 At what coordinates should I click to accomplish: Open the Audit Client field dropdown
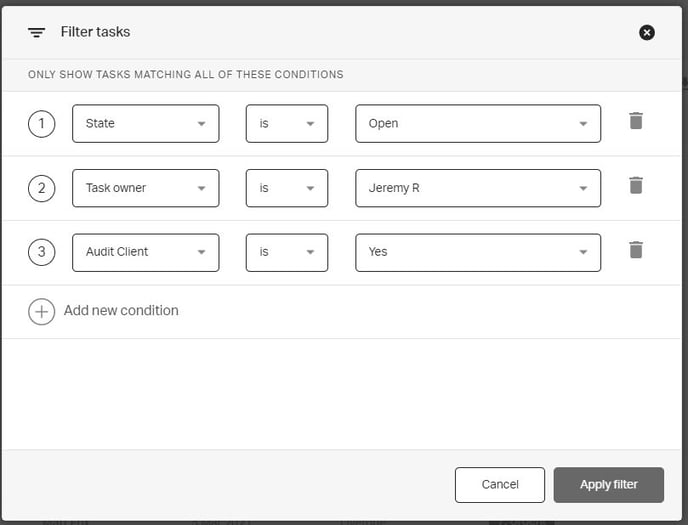tap(145, 252)
